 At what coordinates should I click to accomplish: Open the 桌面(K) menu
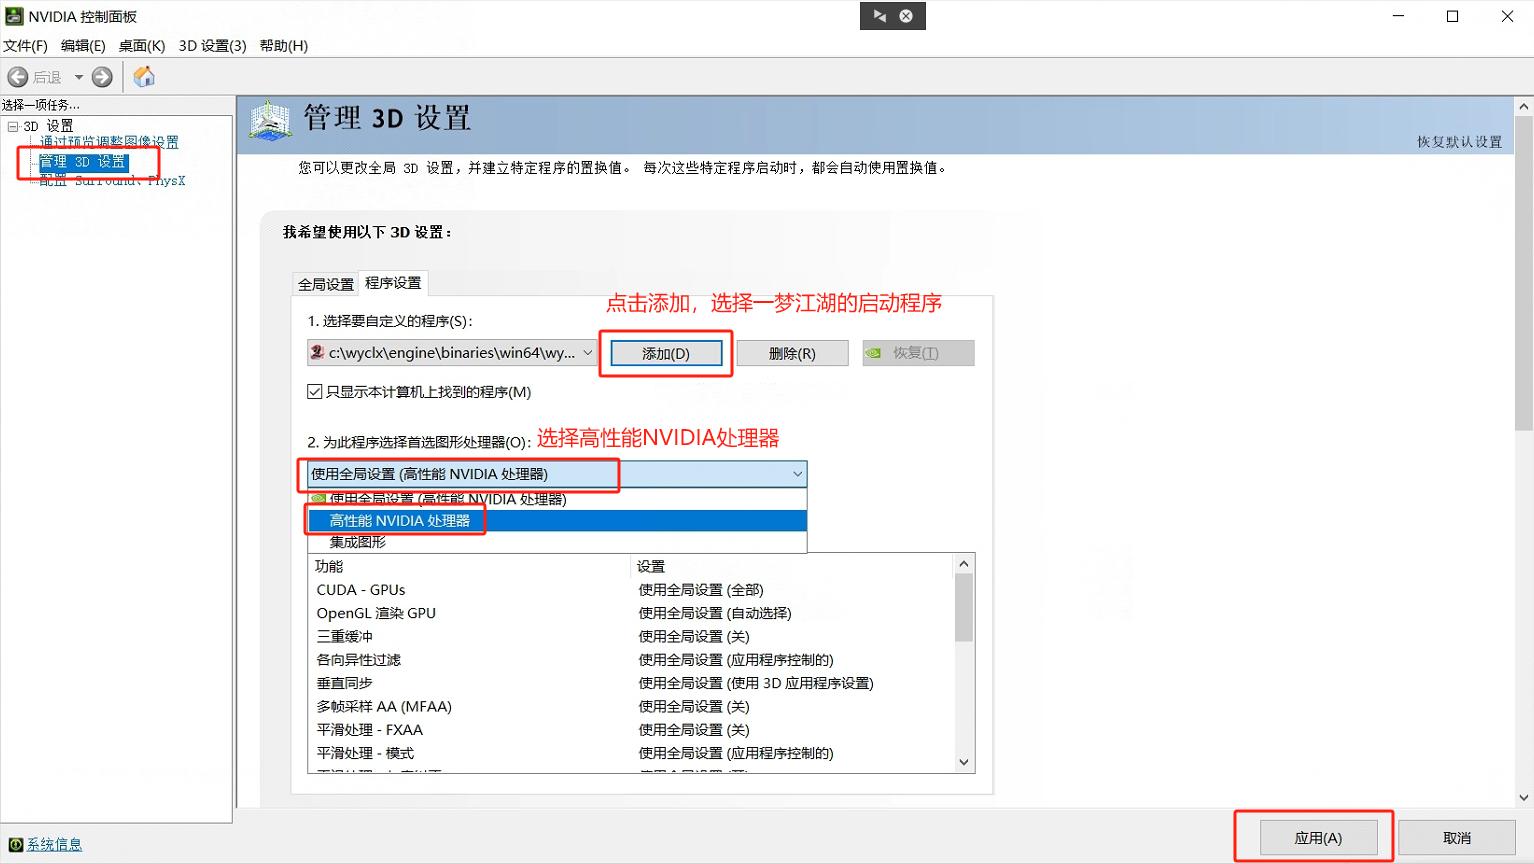point(142,46)
